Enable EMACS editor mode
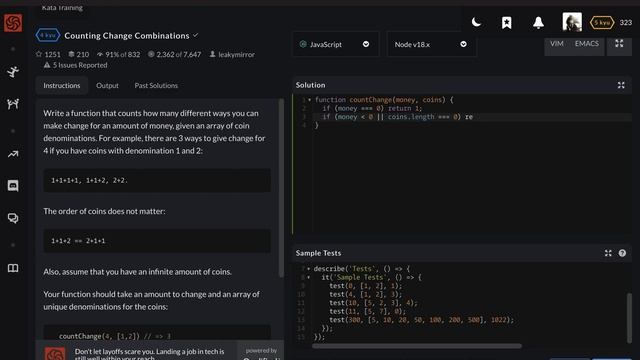This screenshot has height=360, width=640. pos(587,44)
